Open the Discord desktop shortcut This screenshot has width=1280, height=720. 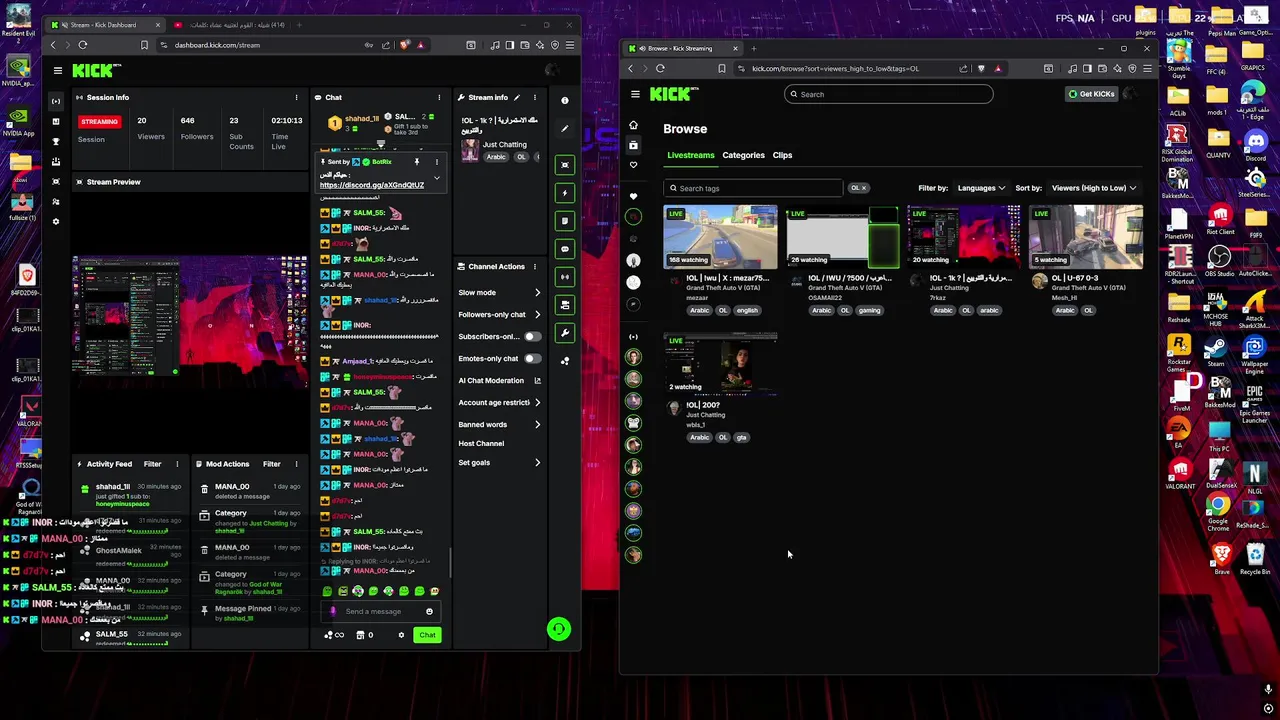1255,144
